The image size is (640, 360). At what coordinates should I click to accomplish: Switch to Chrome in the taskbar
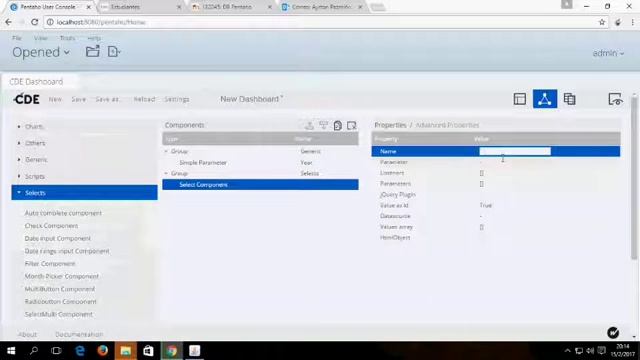click(171, 351)
